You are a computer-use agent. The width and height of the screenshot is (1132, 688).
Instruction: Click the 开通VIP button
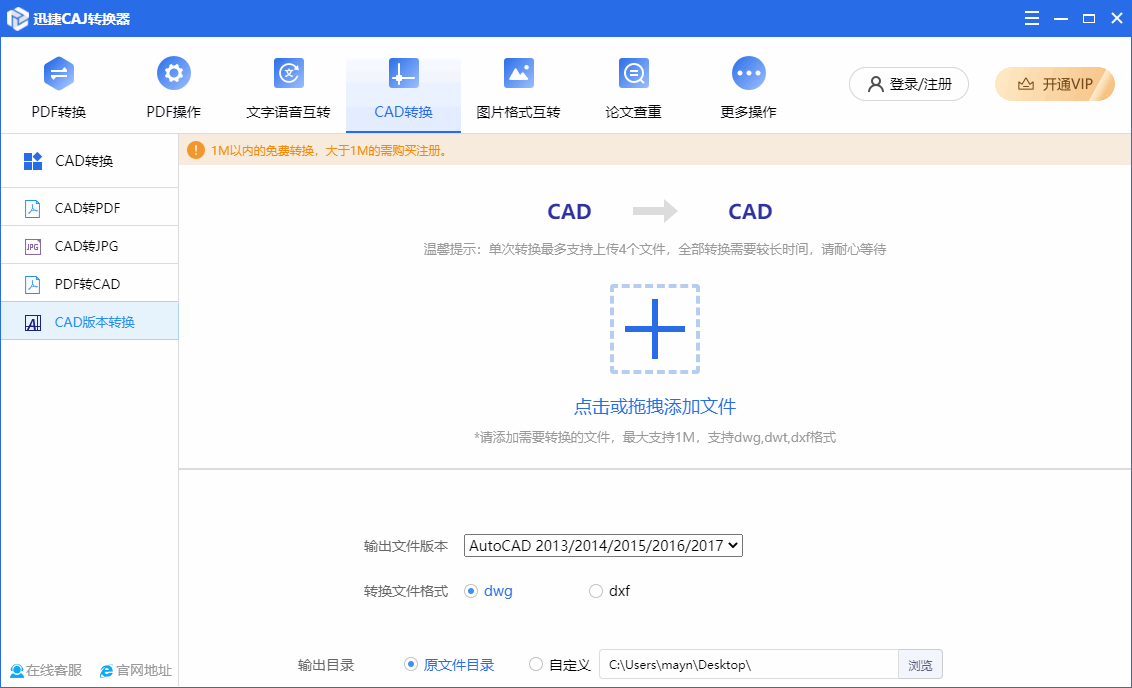[1055, 84]
